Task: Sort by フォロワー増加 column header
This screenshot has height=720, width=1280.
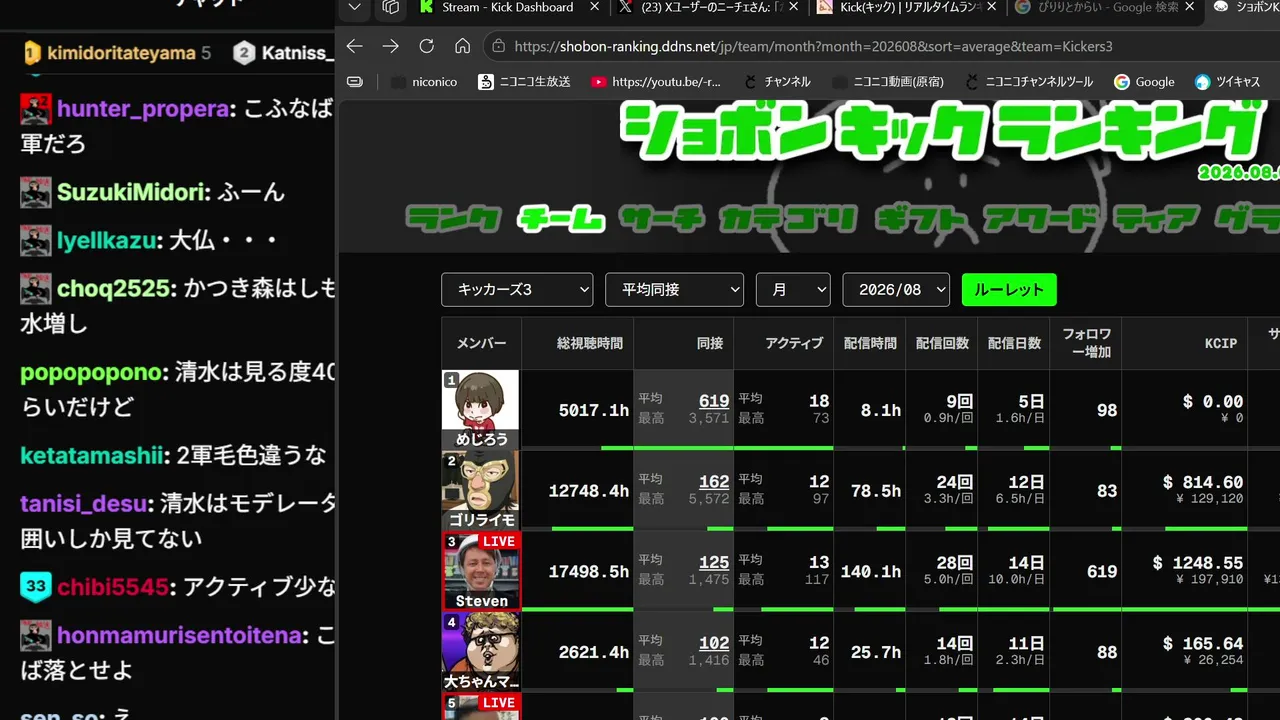Action: coord(1086,343)
